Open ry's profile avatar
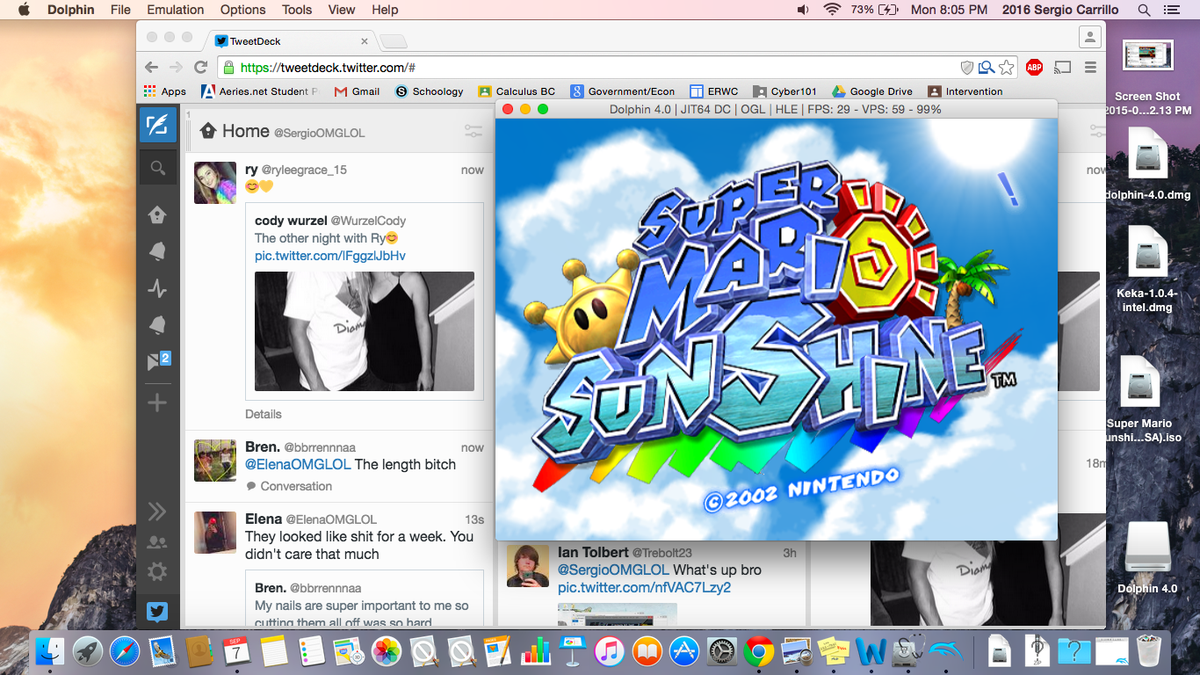Screen dimensions: 1200x675 click(215, 183)
